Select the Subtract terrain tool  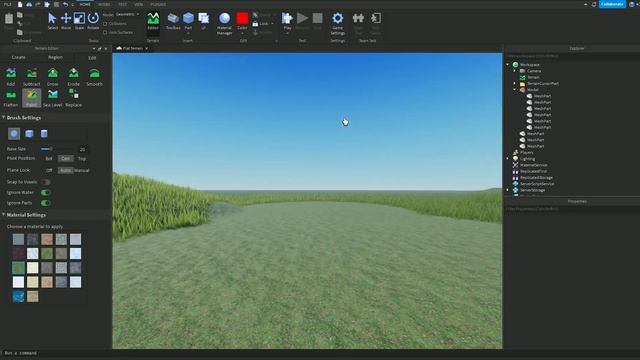(x=31, y=77)
